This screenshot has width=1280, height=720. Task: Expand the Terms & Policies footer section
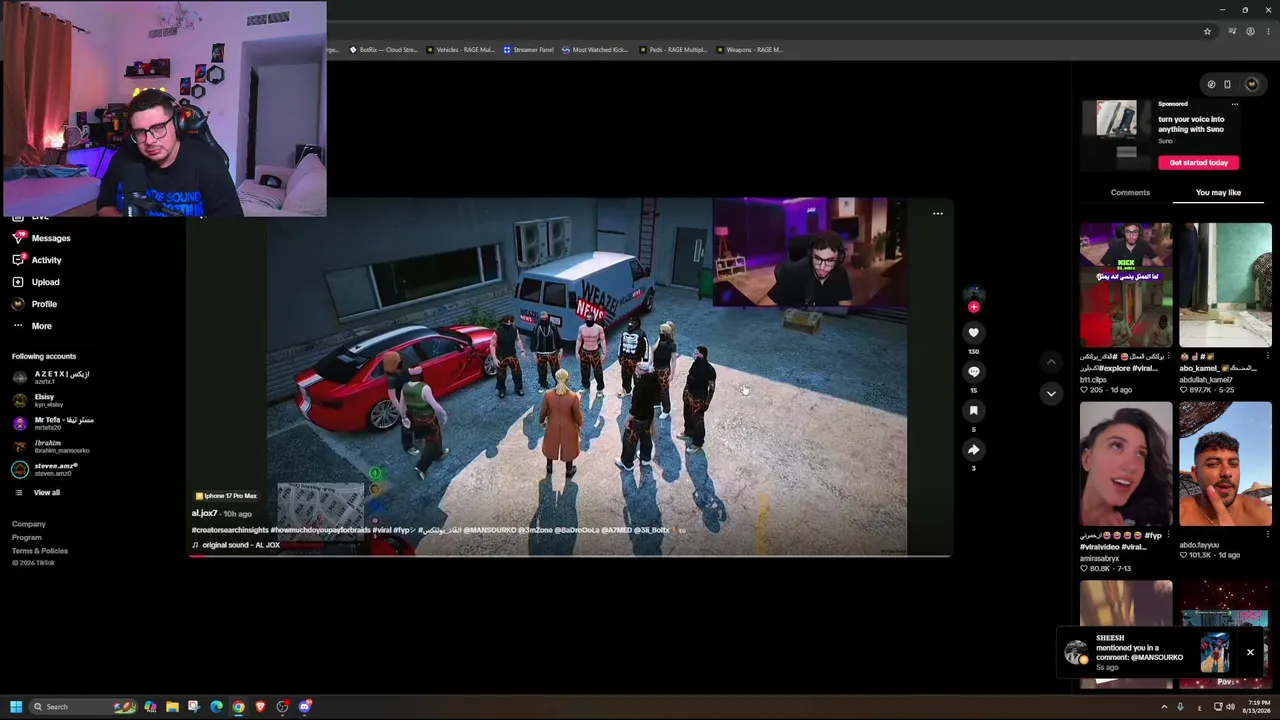[x=40, y=551]
